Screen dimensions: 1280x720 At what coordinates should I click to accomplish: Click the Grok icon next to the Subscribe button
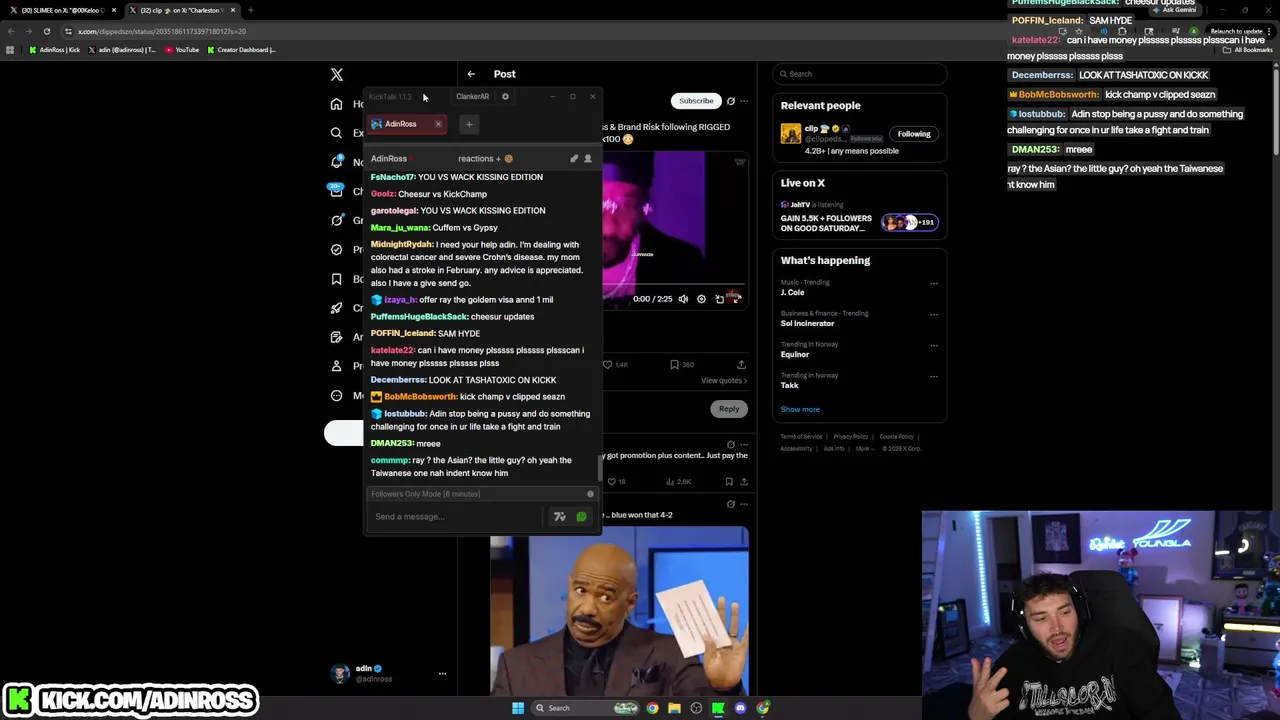point(731,101)
